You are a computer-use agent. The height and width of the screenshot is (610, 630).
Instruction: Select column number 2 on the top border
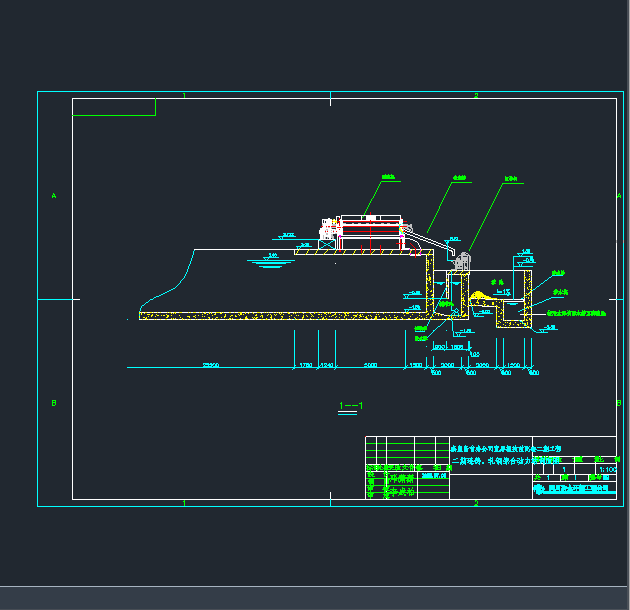(476, 95)
